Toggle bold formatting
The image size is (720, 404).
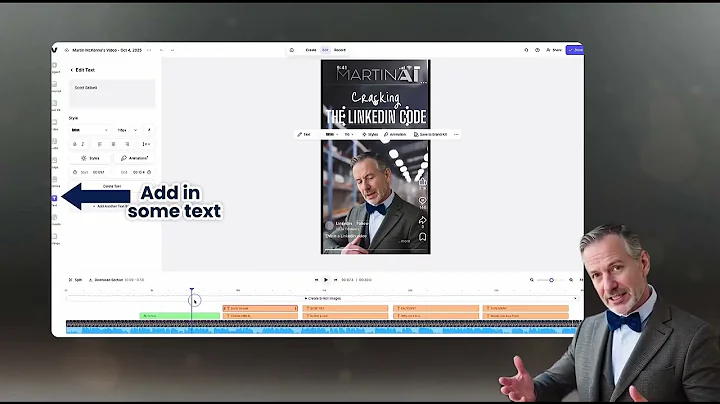pyautogui.click(x=75, y=144)
